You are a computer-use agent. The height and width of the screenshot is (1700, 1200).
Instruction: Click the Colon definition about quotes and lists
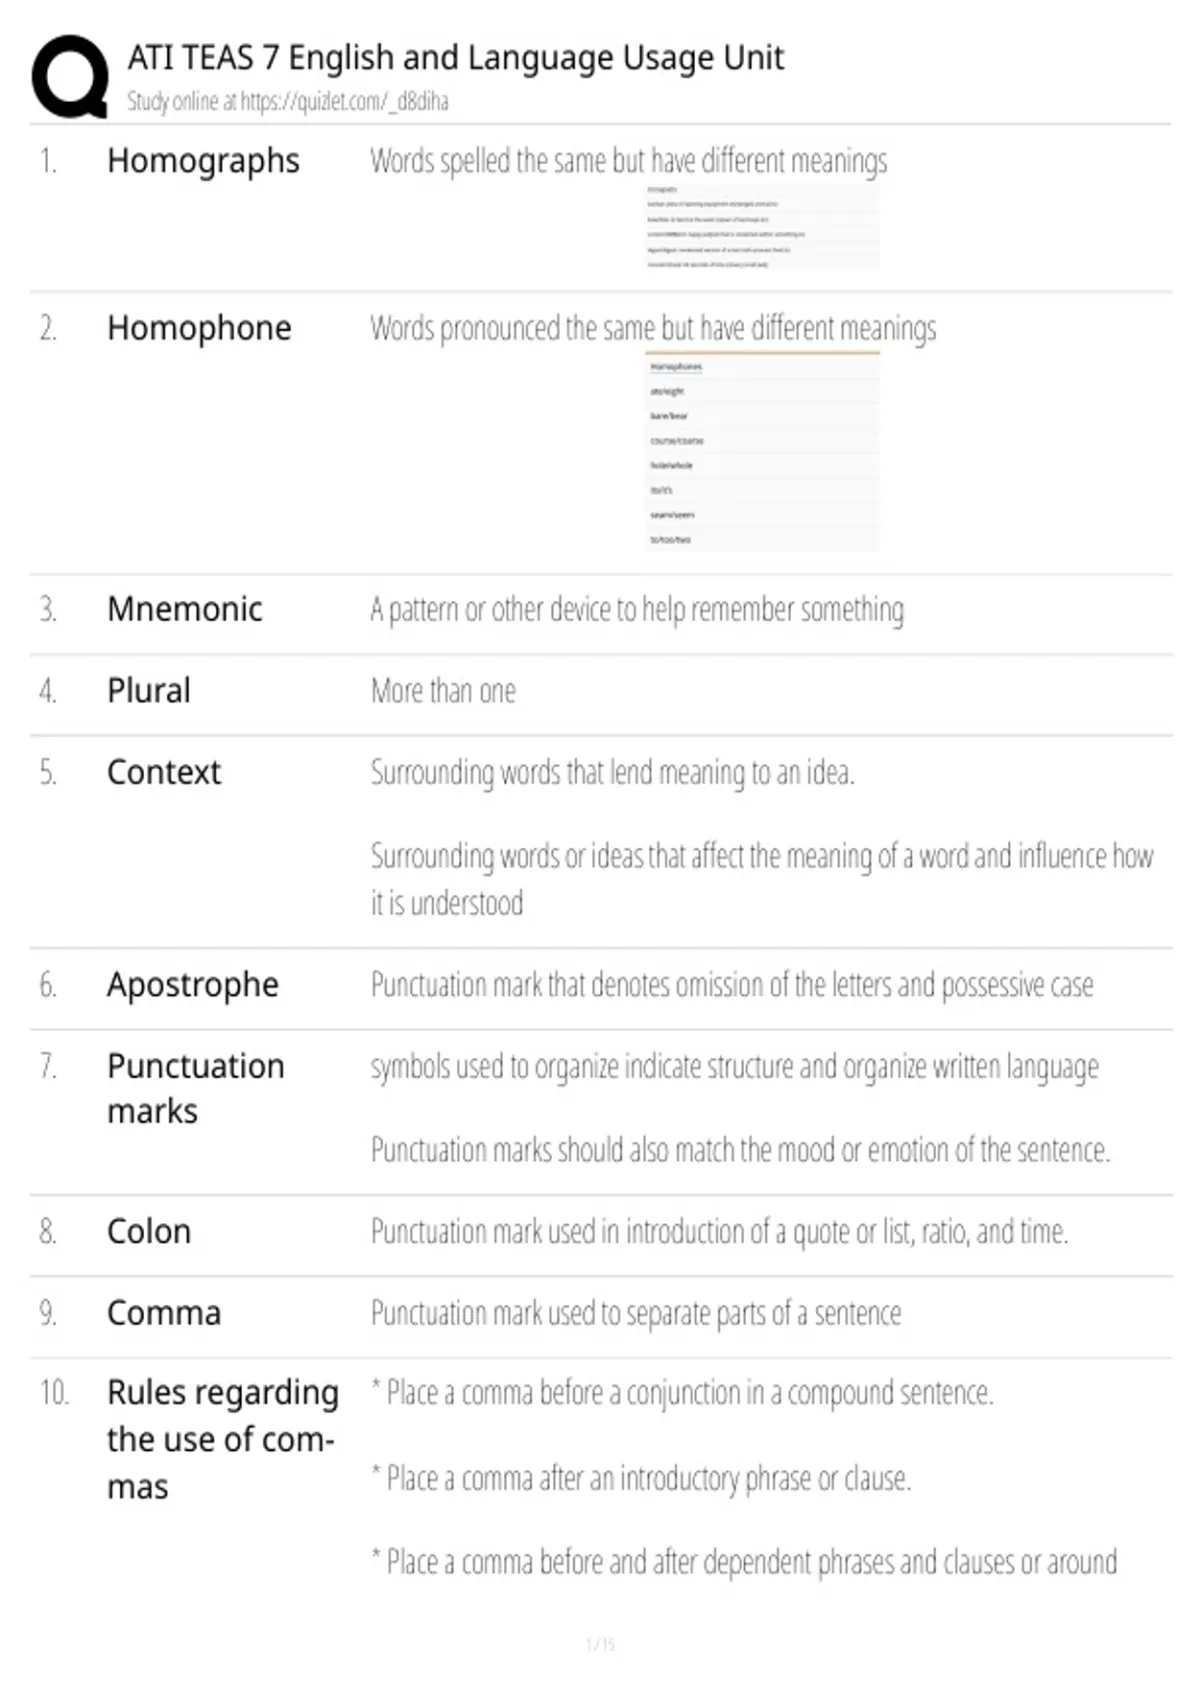pos(719,1231)
